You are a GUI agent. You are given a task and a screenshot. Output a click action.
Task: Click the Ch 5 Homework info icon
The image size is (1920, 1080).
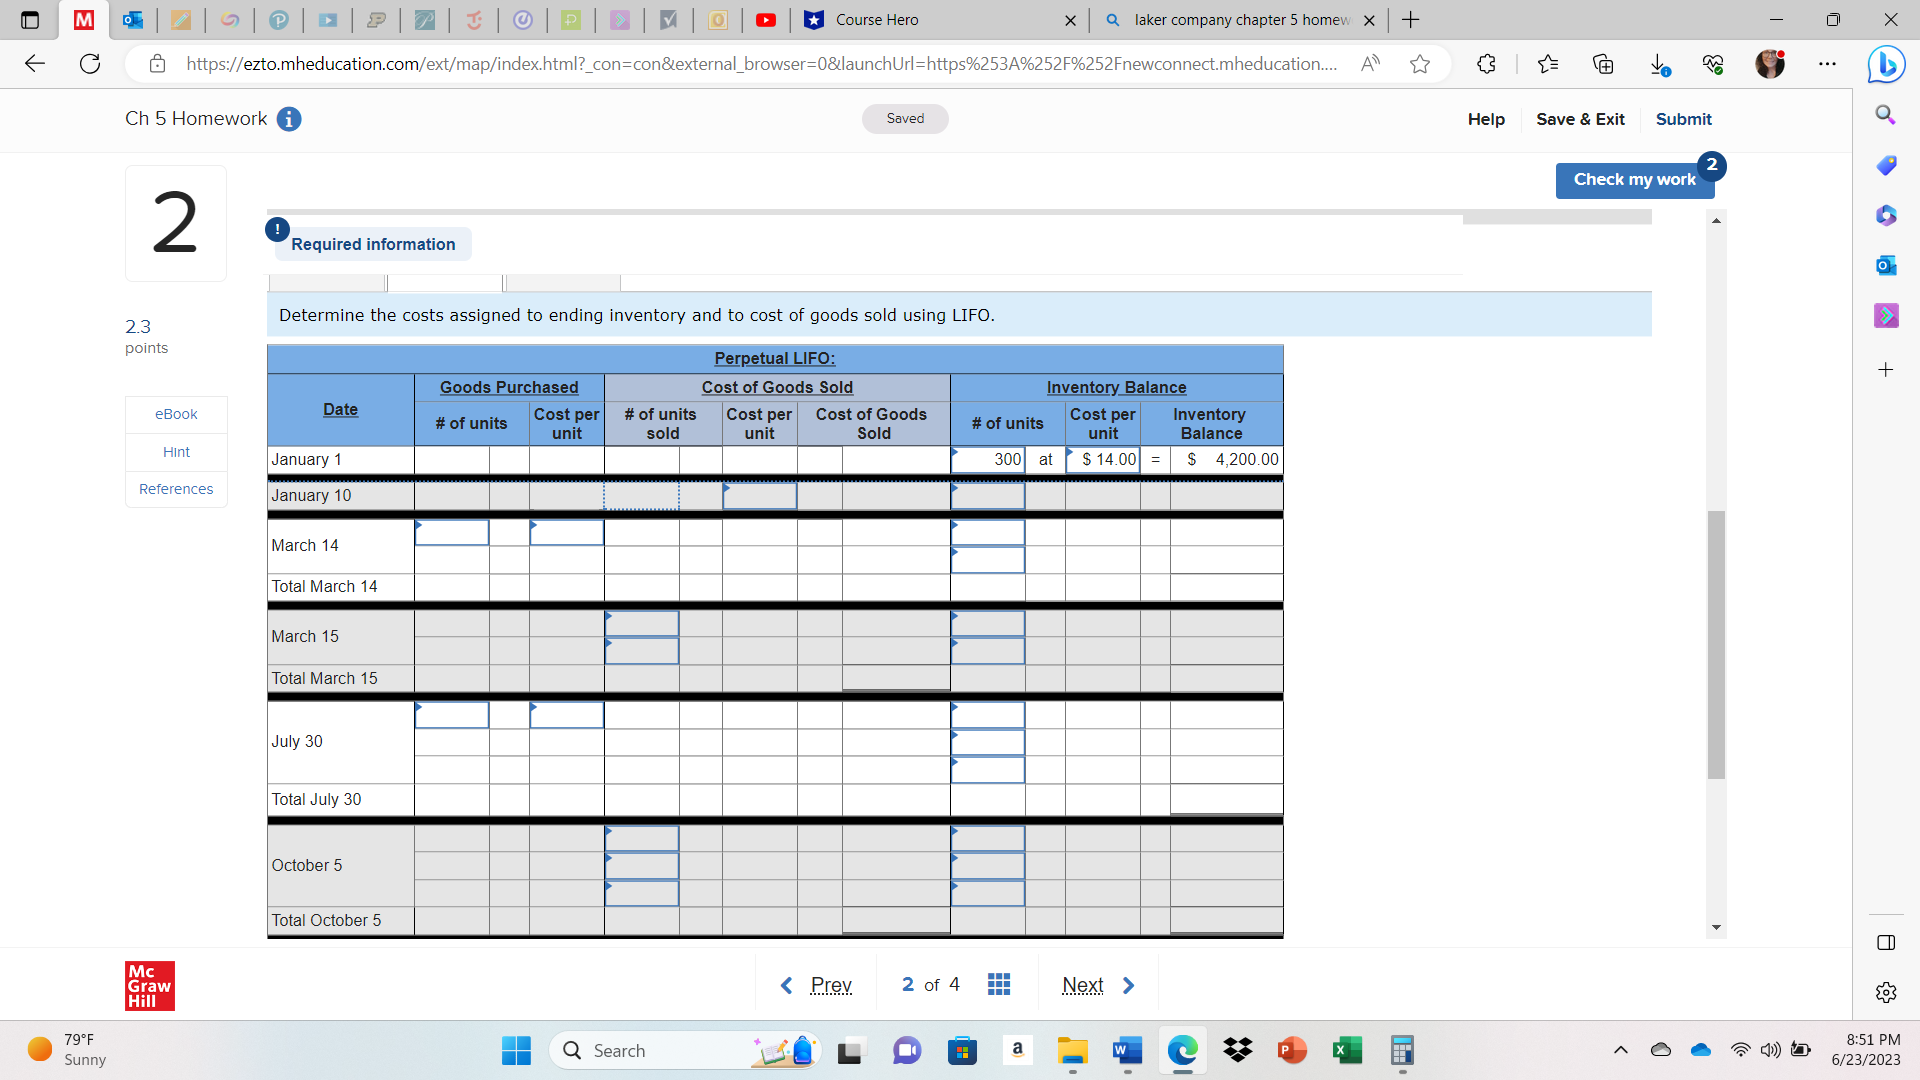(x=289, y=119)
